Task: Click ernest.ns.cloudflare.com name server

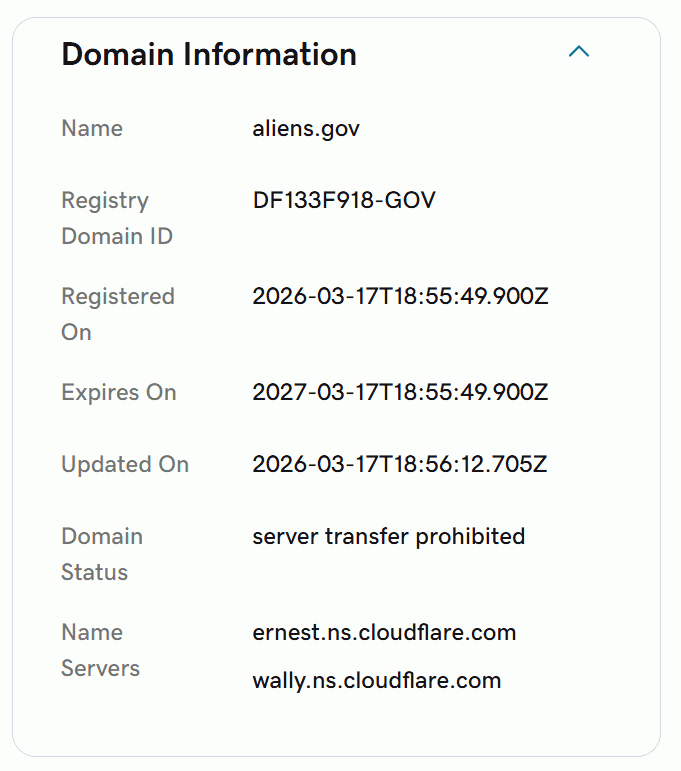Action: click(x=384, y=633)
